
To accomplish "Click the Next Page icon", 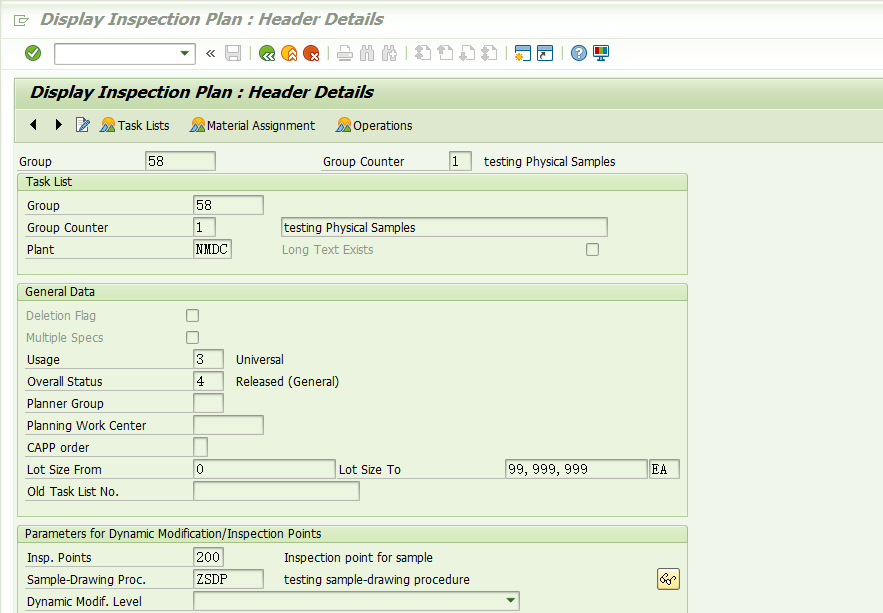I will [x=467, y=53].
